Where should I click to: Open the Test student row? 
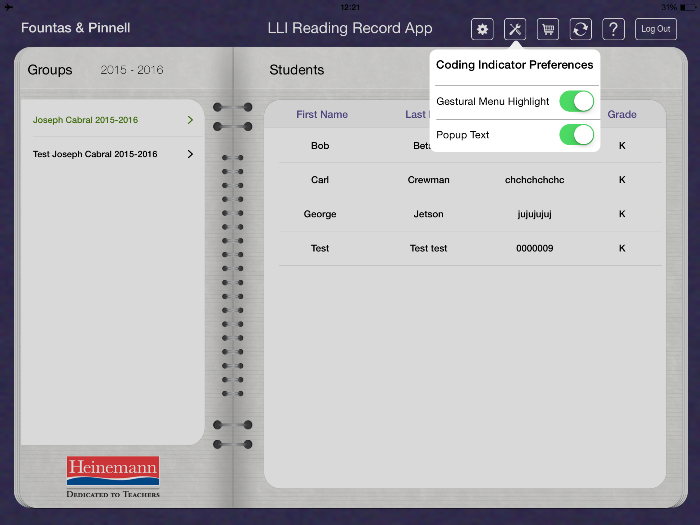click(x=320, y=248)
